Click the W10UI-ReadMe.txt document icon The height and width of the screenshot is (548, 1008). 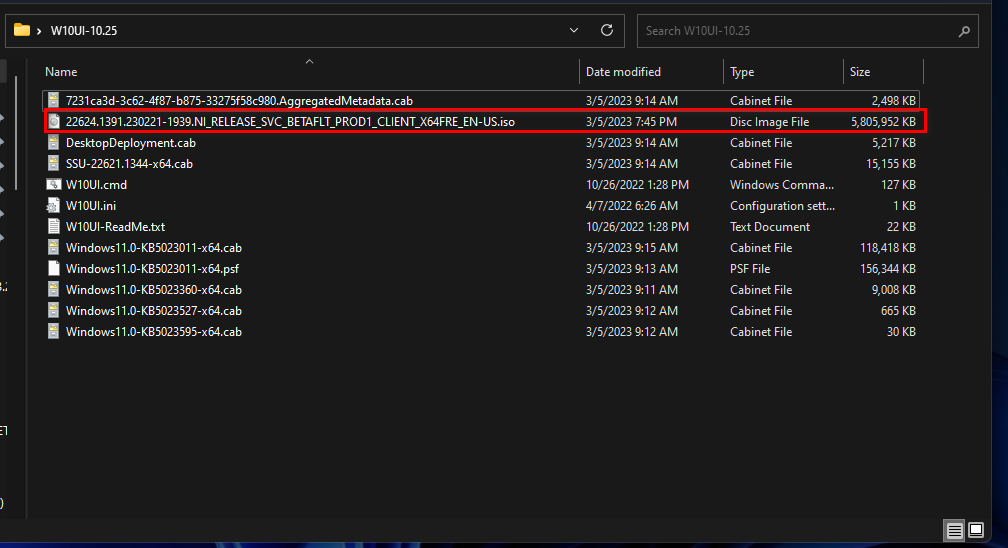[x=53, y=226]
